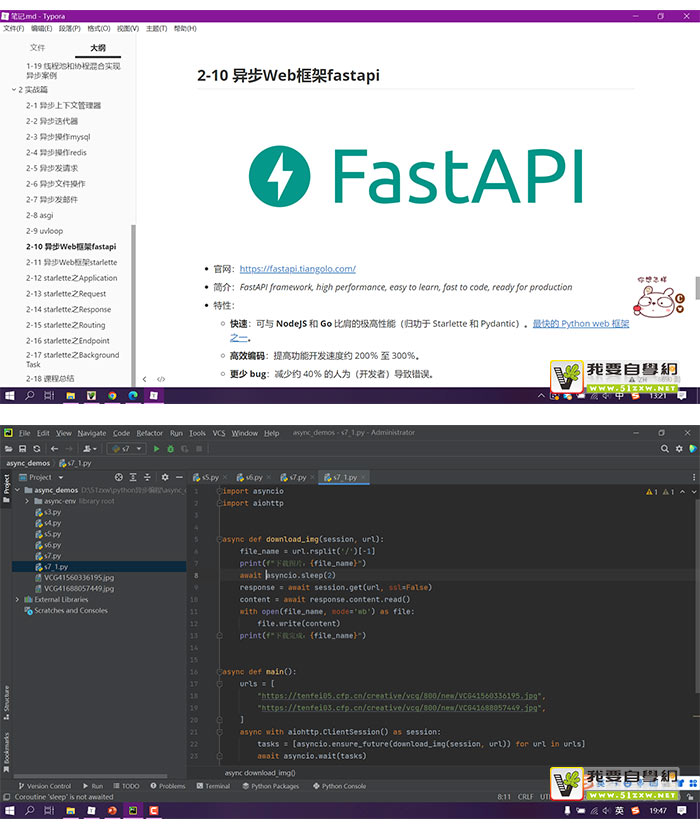Open the Run tool window
Image resolution: width=700 pixels, height=829 pixels.
93,786
